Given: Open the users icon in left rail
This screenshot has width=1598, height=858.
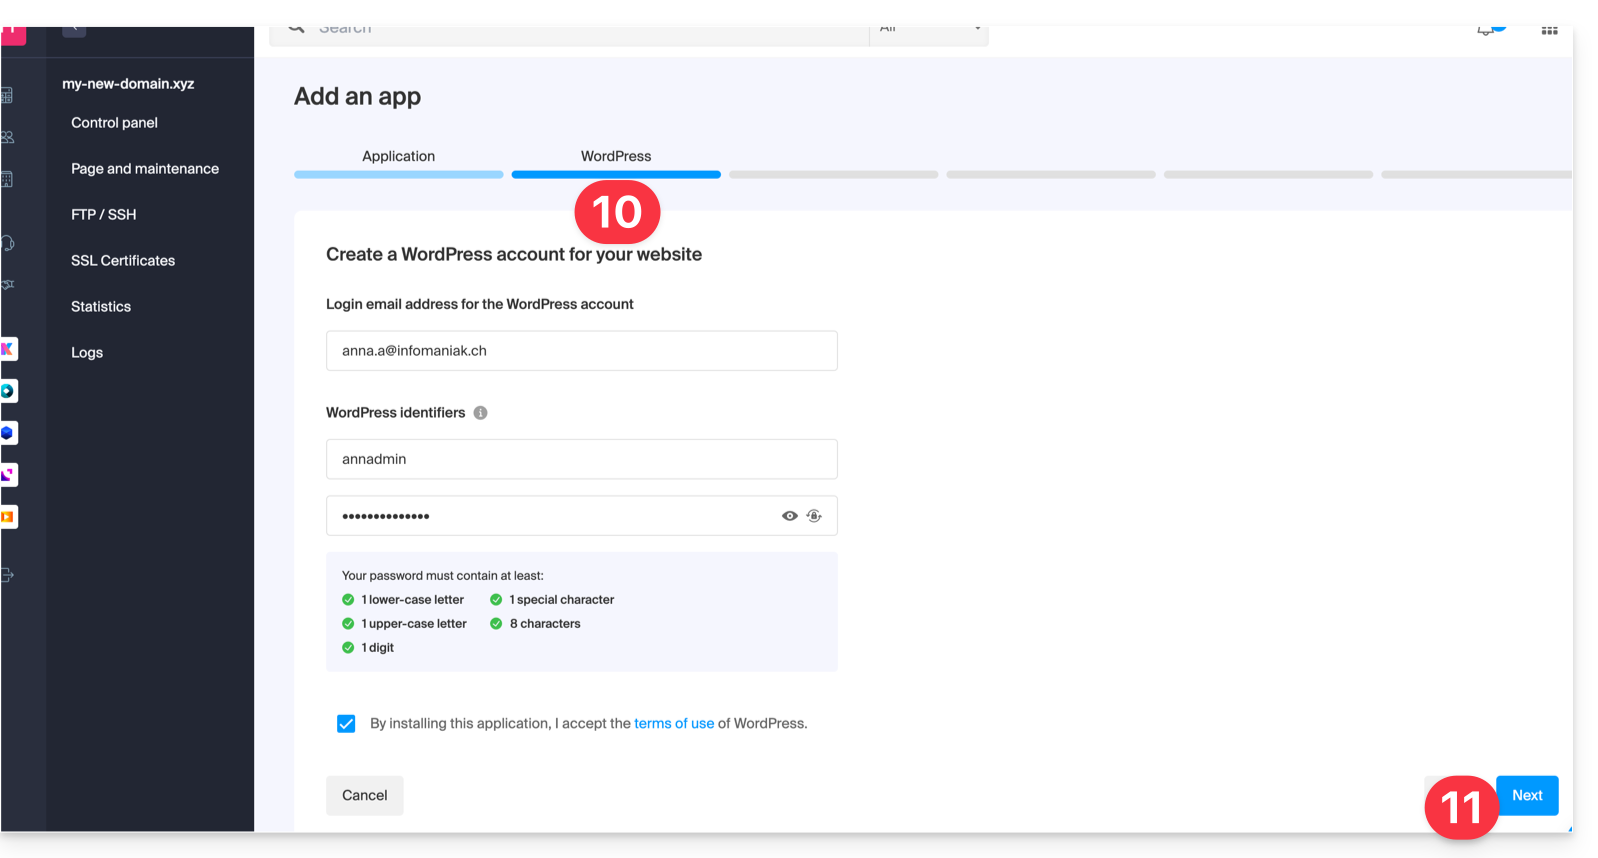Looking at the screenshot, I should pos(7,137).
